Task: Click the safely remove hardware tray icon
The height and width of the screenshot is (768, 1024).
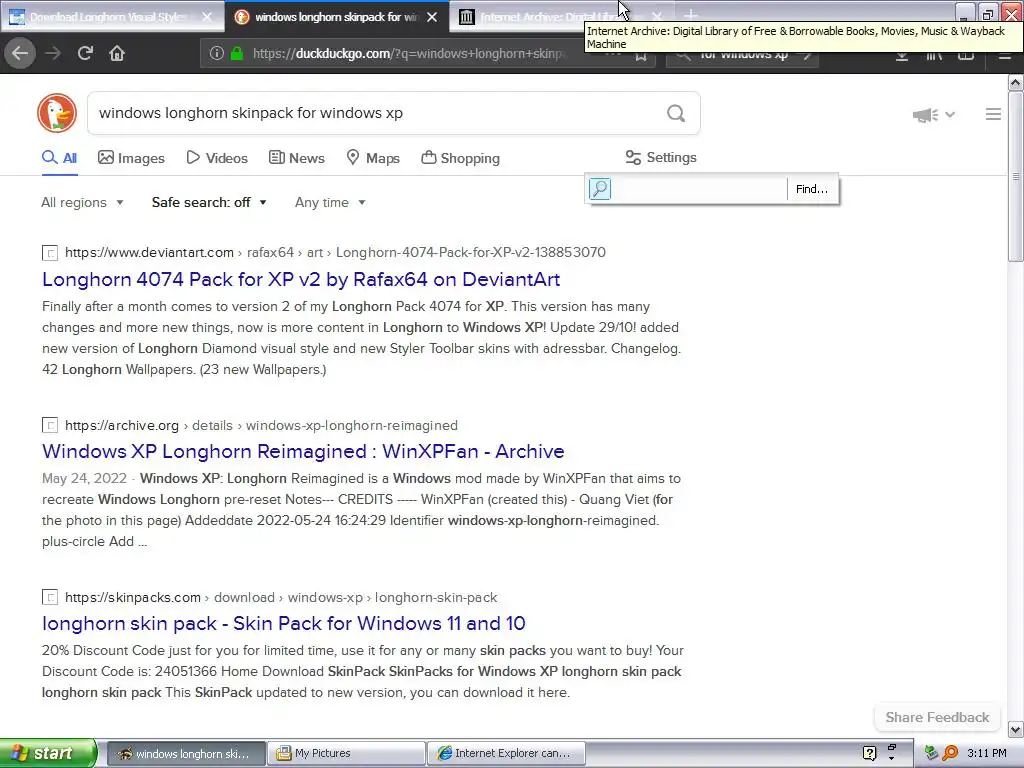Action: click(x=931, y=753)
